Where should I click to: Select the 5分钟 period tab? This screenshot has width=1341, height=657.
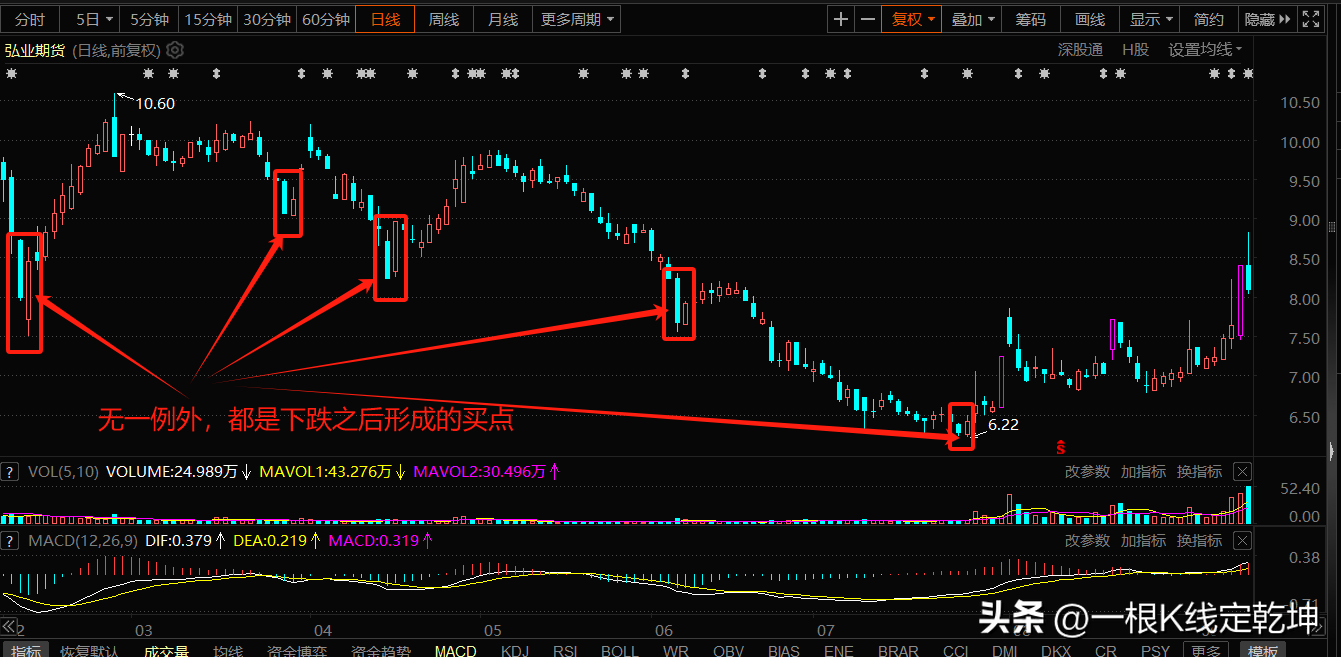pyautogui.click(x=151, y=19)
